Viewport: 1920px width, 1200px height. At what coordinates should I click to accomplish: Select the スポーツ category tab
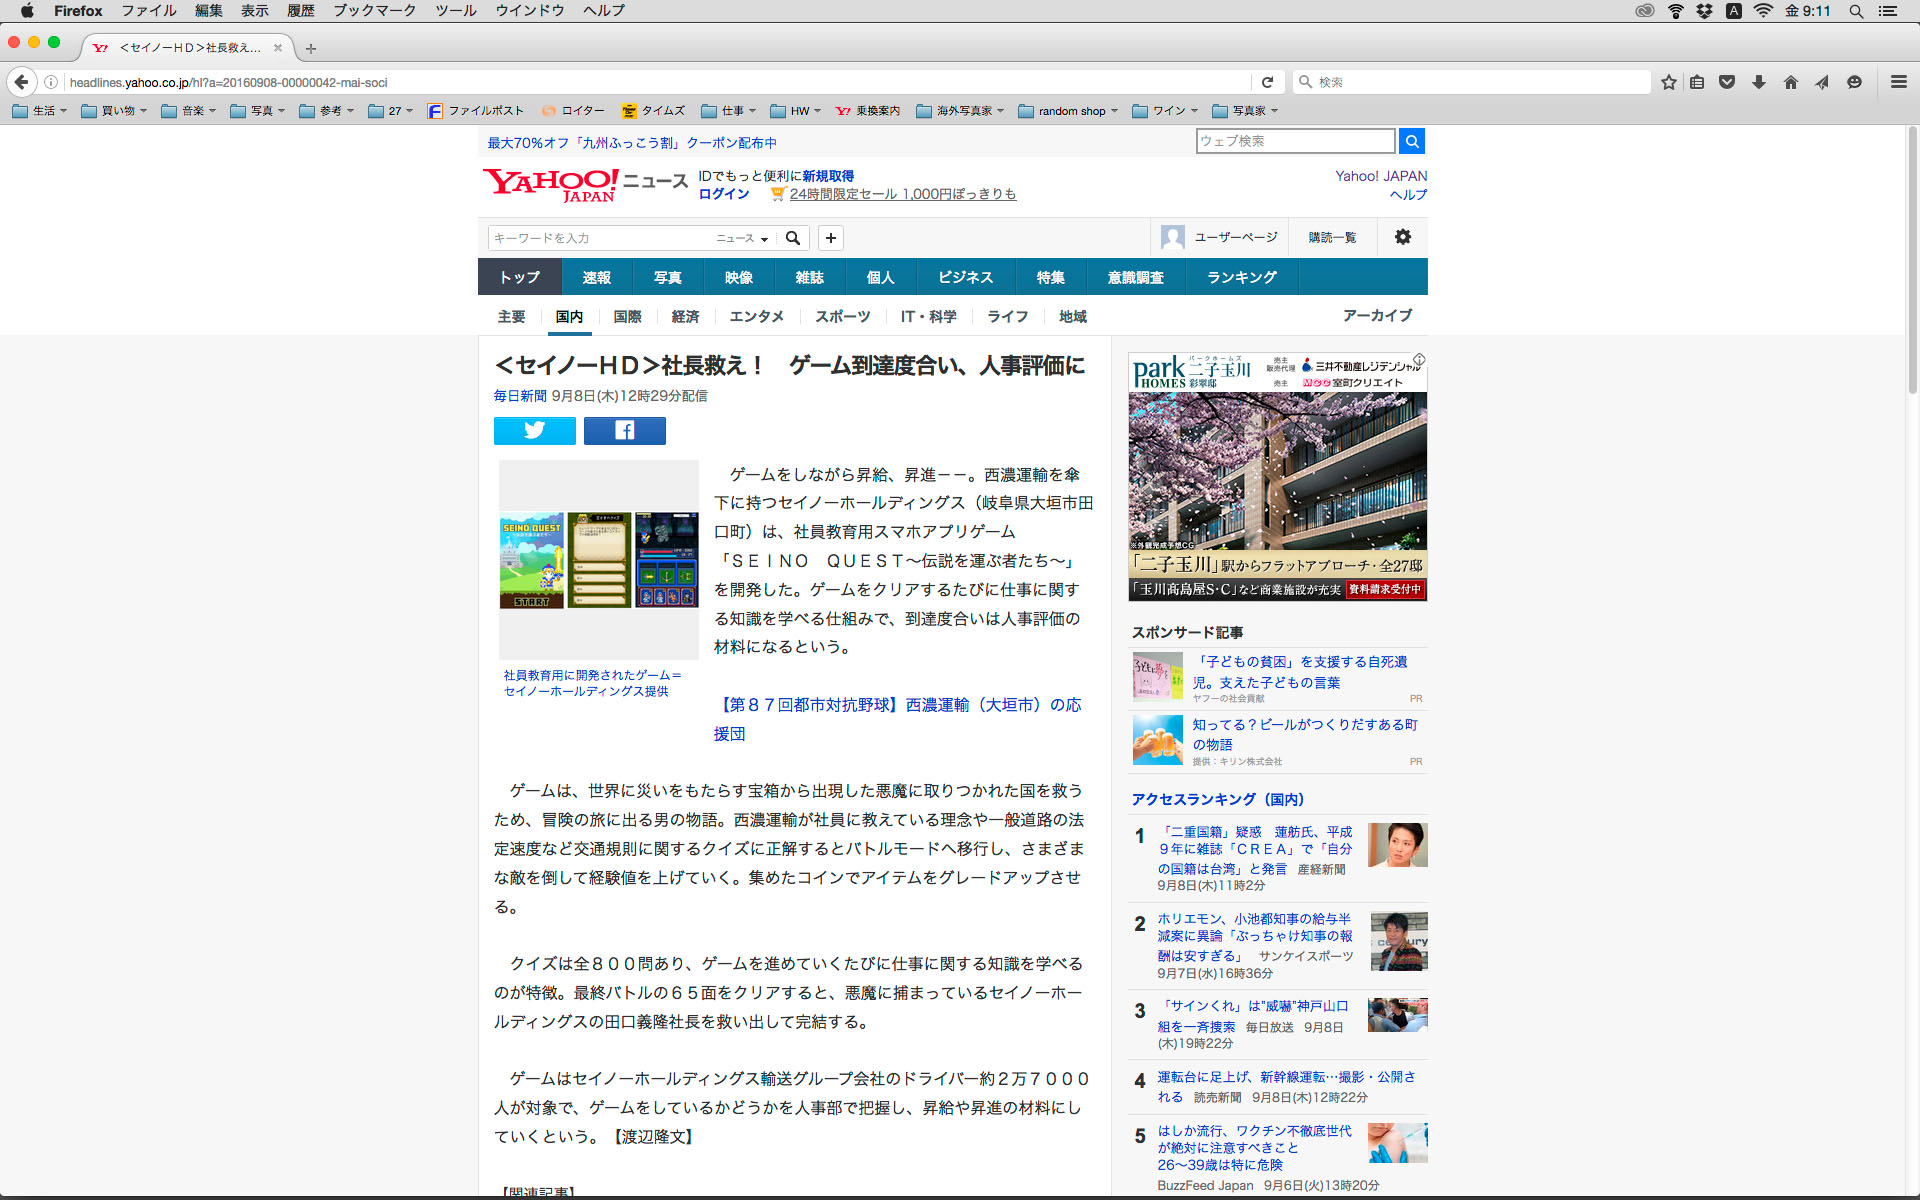[x=842, y=316]
